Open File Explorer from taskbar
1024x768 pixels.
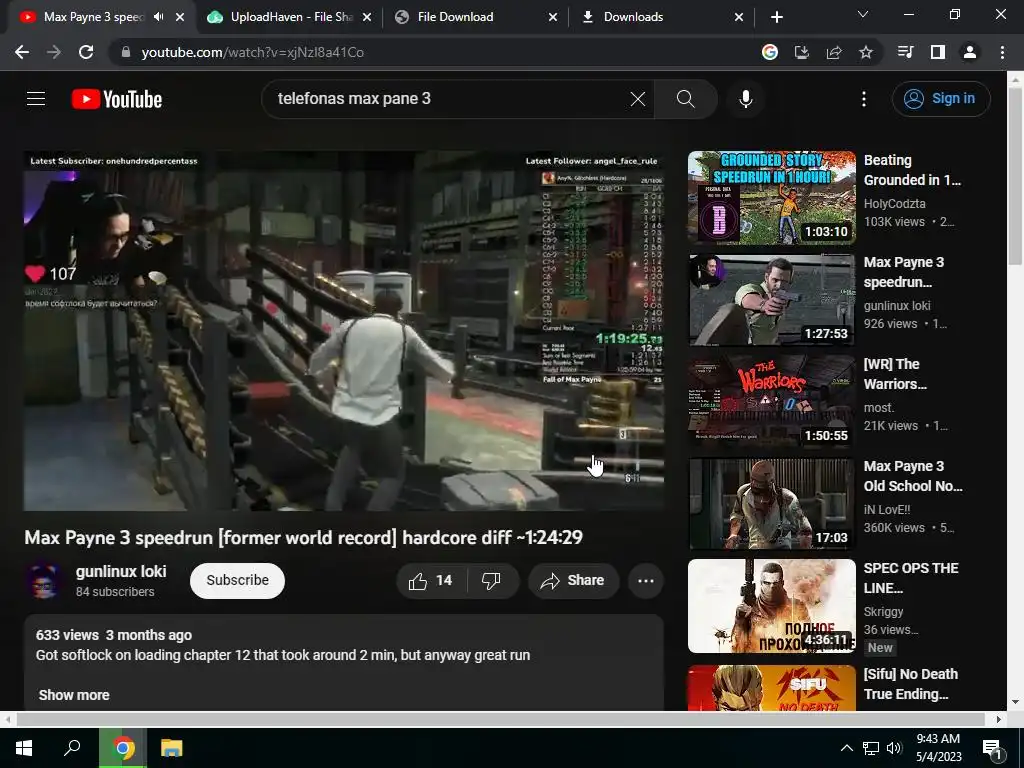click(172, 748)
